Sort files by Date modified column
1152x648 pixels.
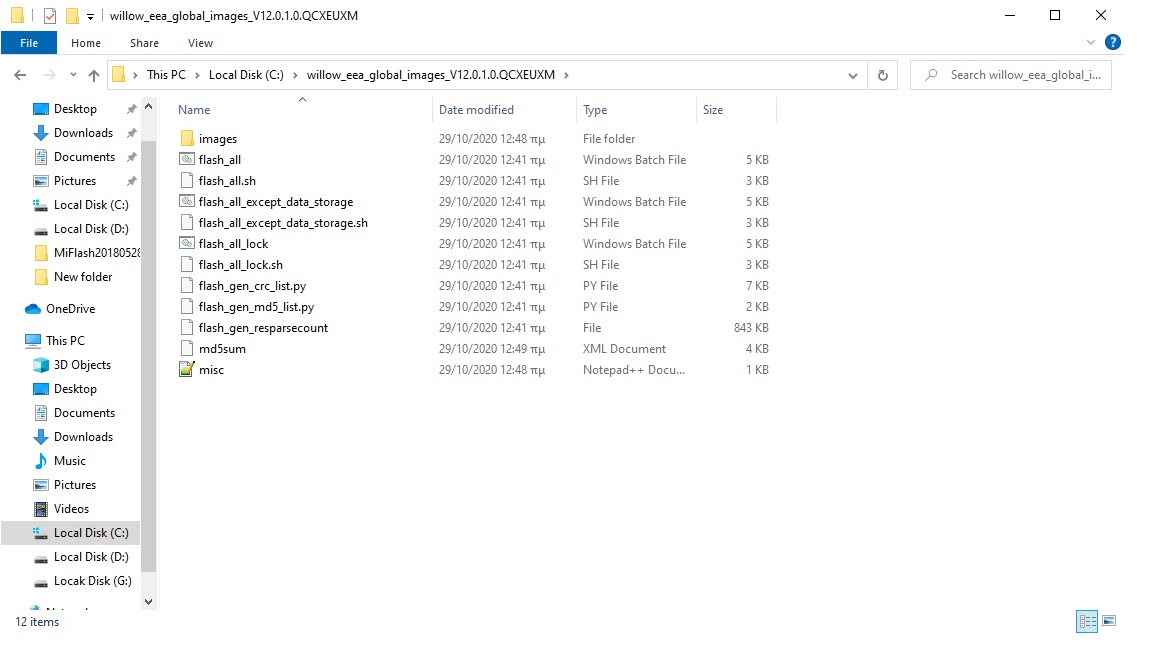[476, 110]
